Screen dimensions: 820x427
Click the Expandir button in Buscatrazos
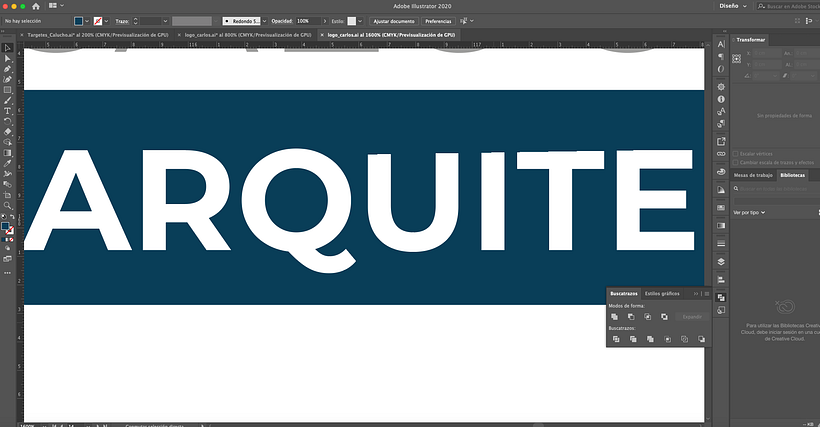[692, 317]
